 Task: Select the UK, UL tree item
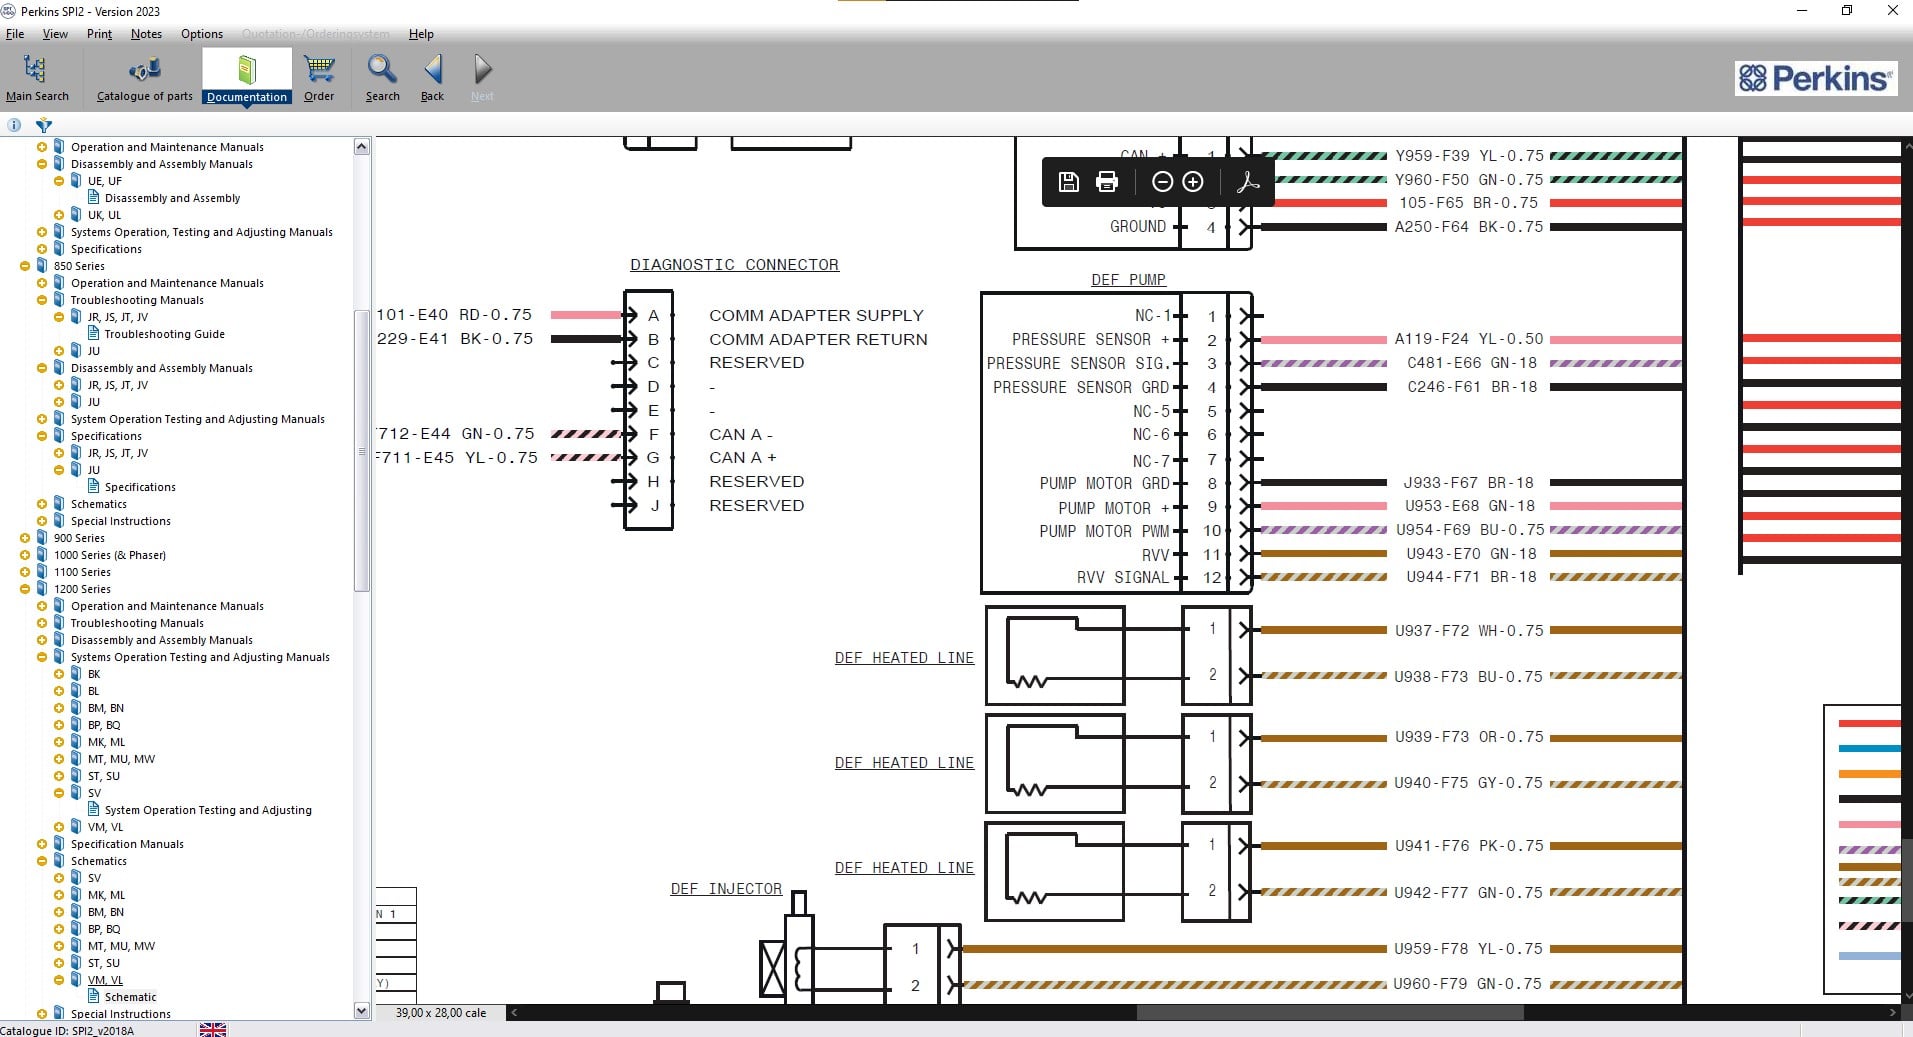coord(104,215)
